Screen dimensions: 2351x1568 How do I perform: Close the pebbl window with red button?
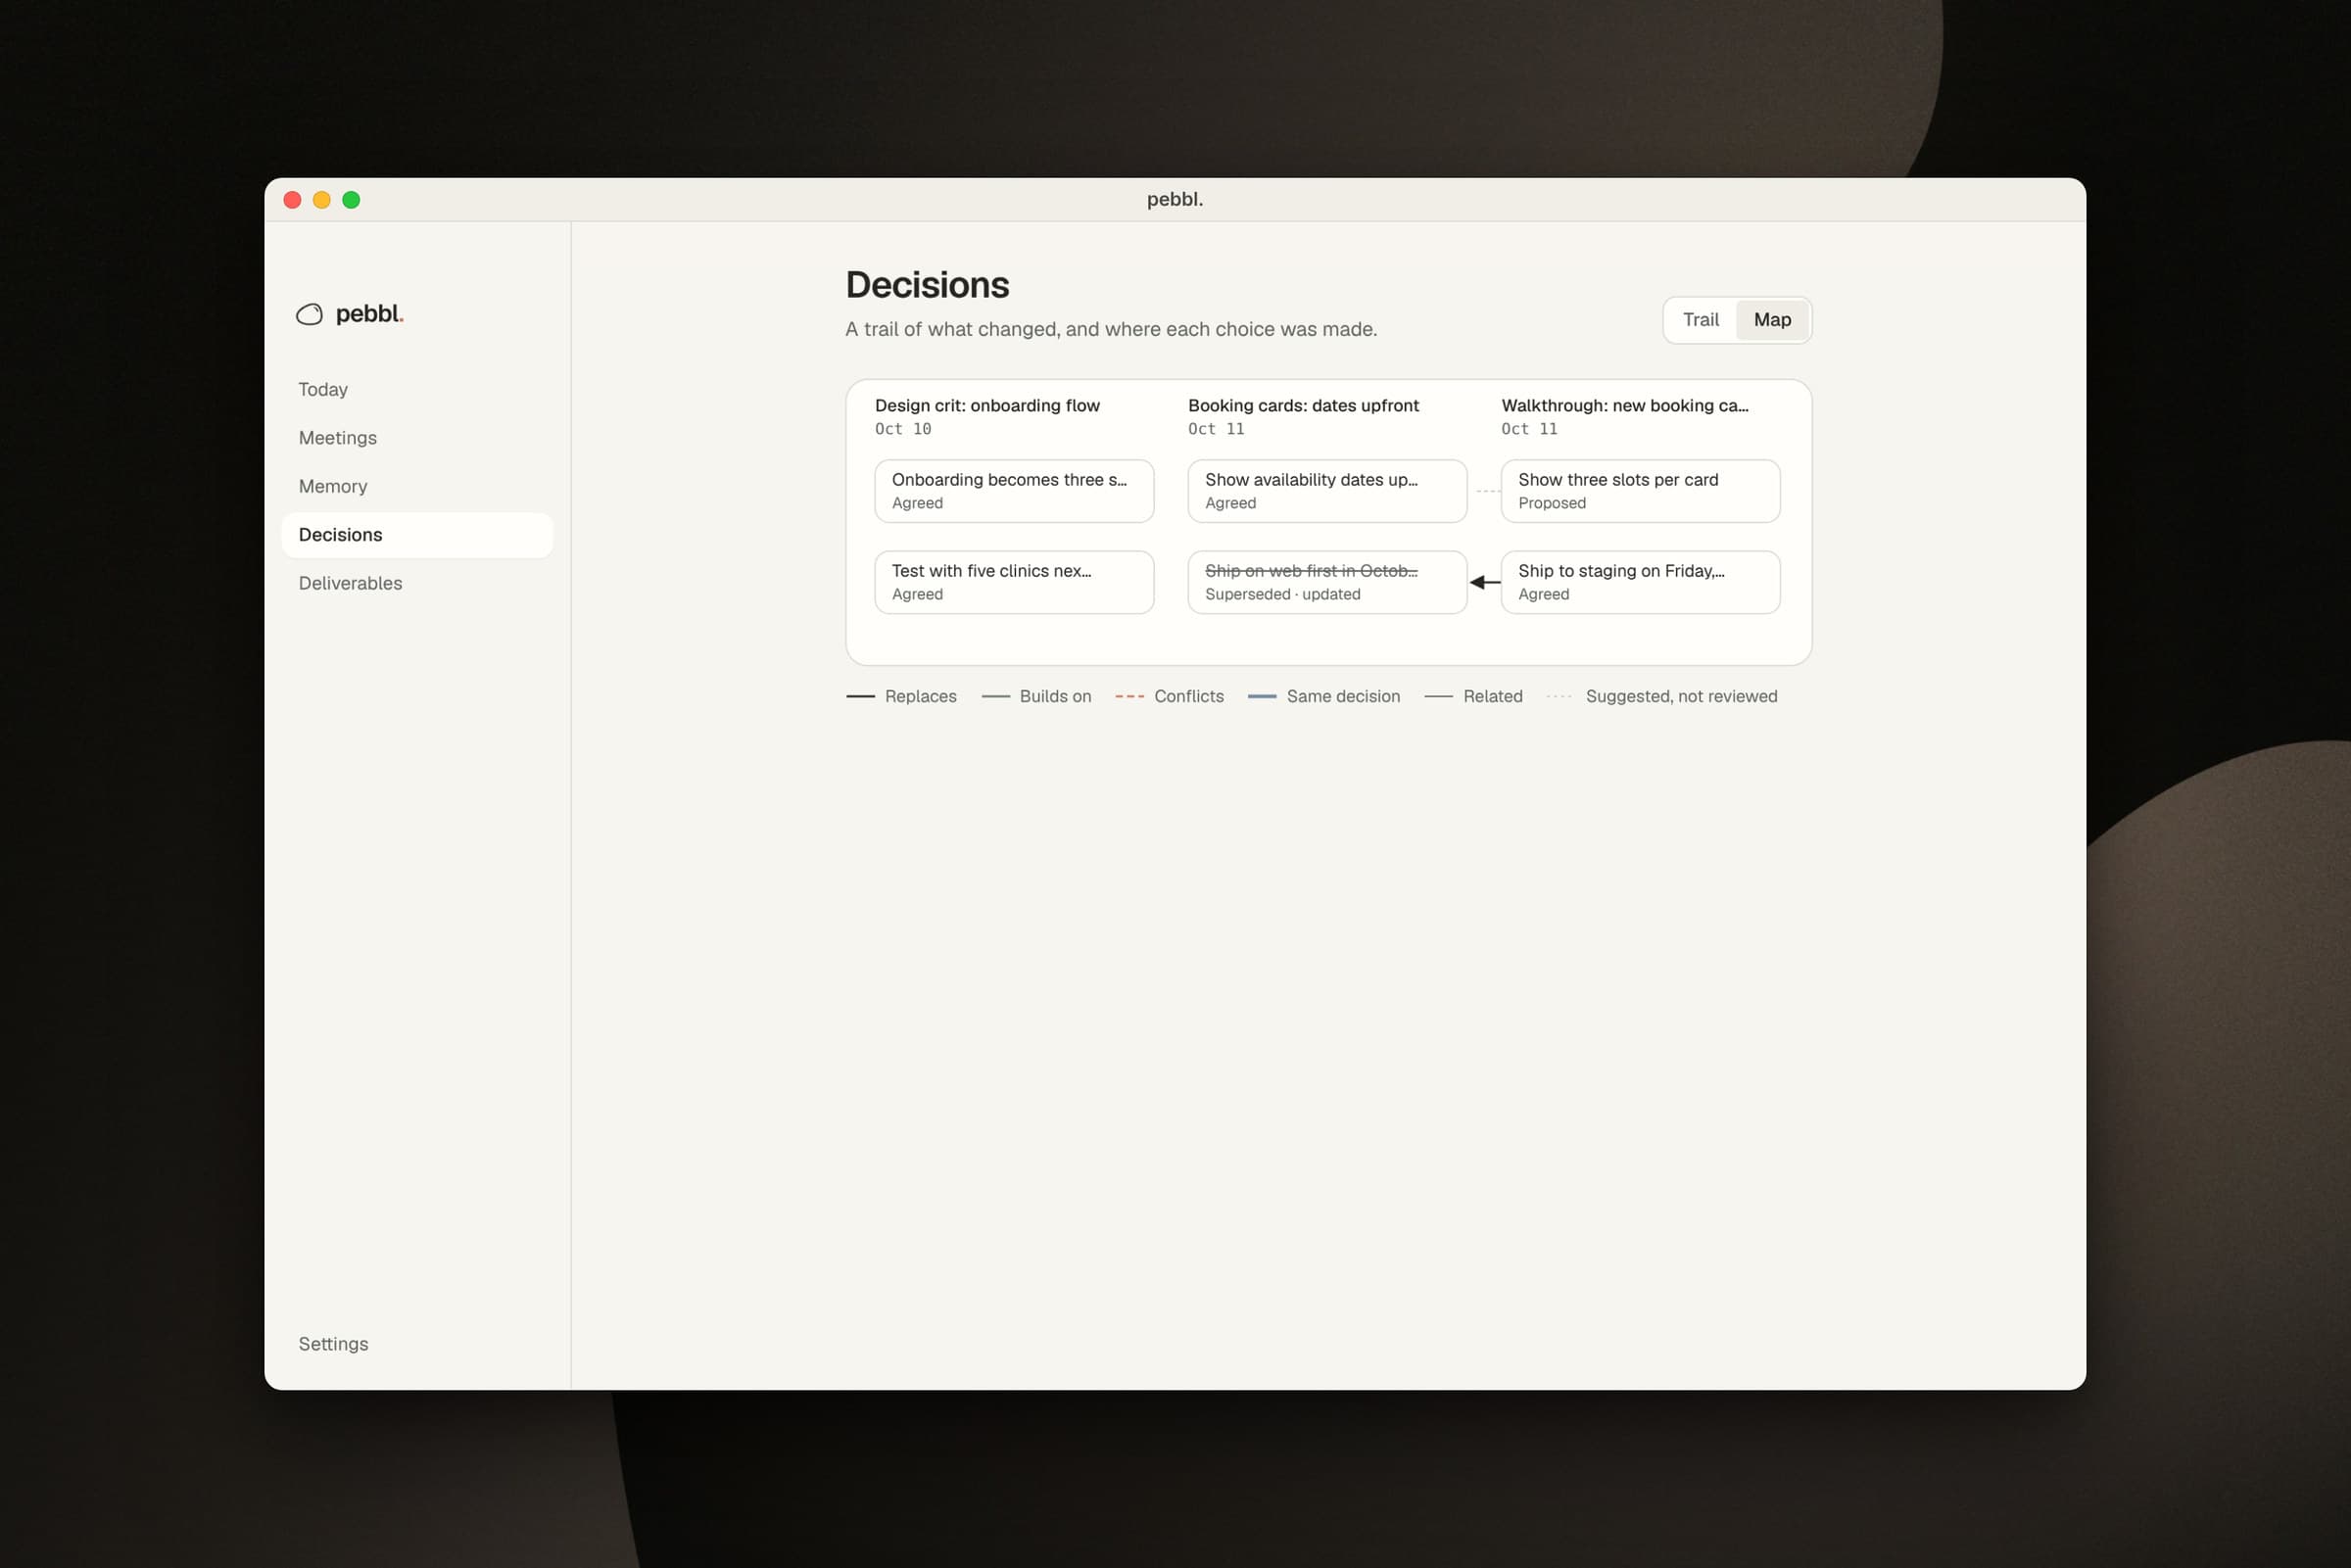[292, 200]
